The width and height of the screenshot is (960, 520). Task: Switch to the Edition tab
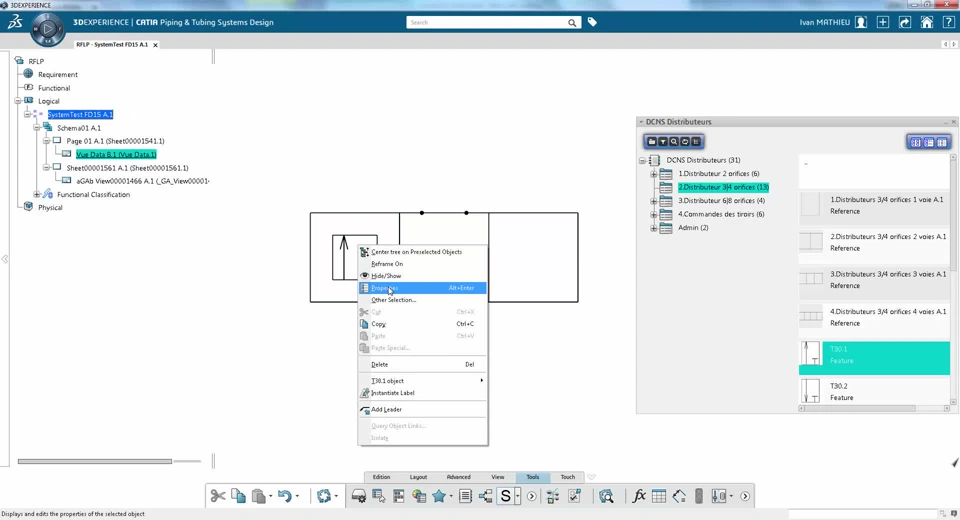pos(381,477)
